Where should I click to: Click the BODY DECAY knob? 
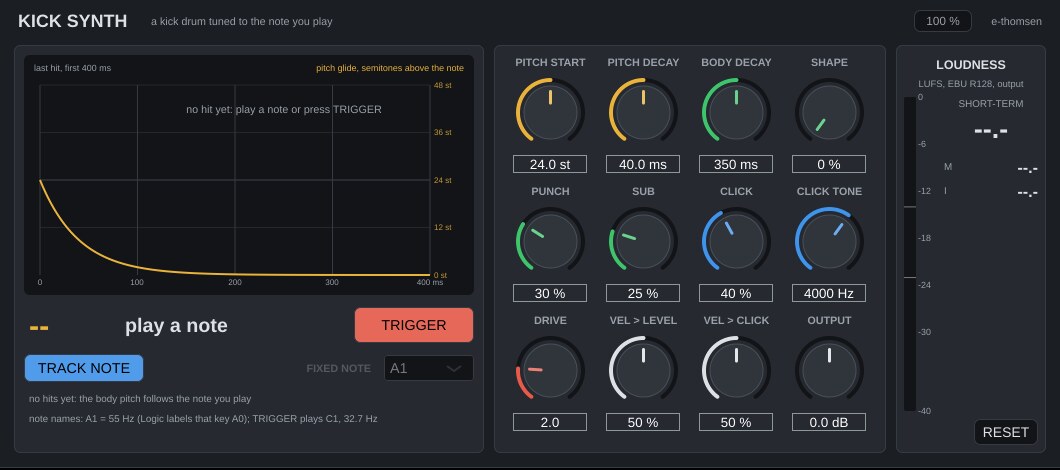click(x=736, y=112)
